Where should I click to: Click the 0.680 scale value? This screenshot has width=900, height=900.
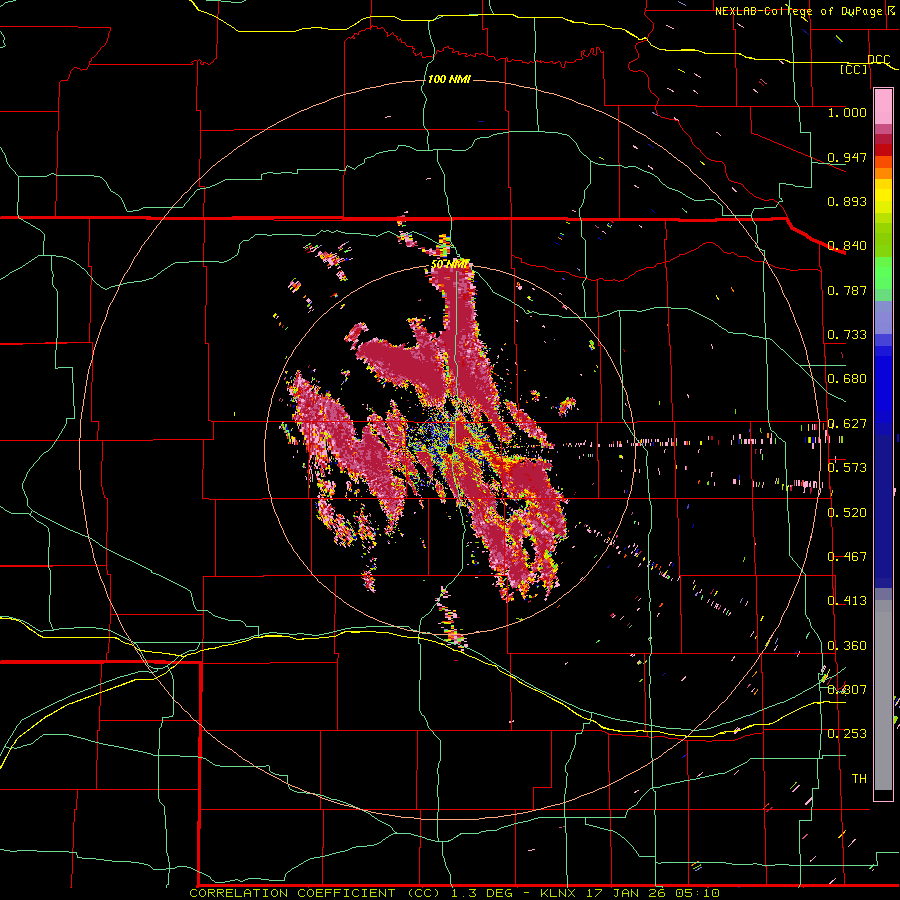click(x=847, y=379)
